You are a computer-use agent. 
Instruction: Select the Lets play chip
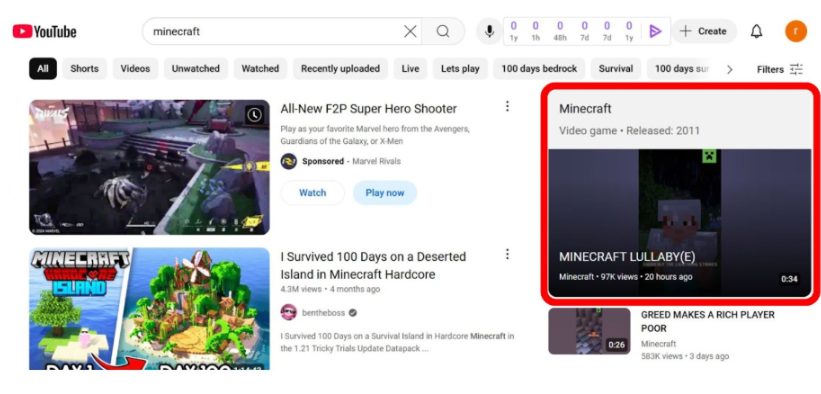click(460, 69)
